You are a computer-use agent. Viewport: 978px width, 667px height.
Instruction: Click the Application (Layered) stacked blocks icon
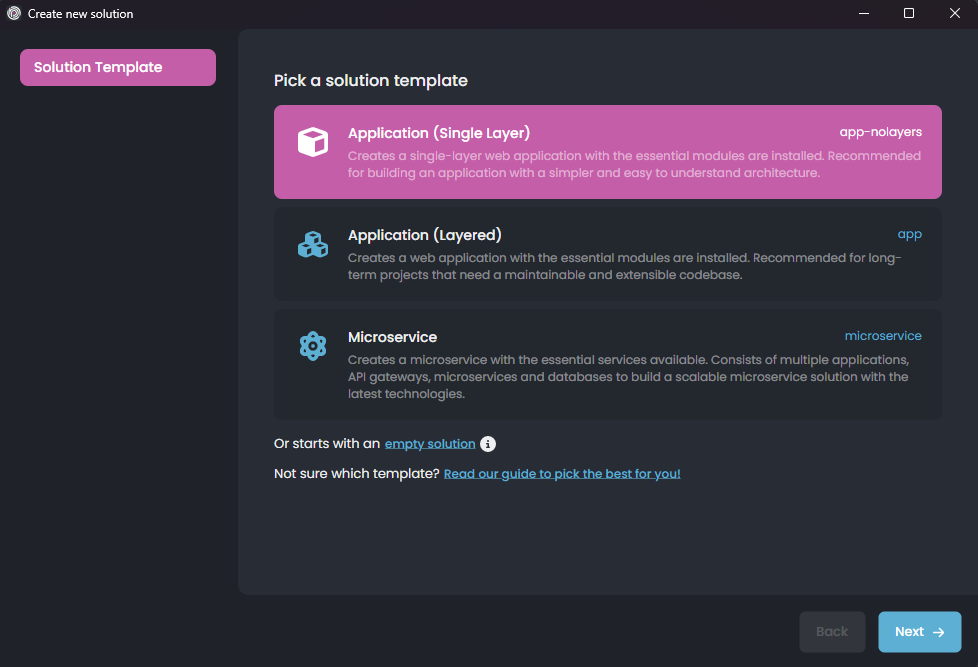click(x=313, y=243)
